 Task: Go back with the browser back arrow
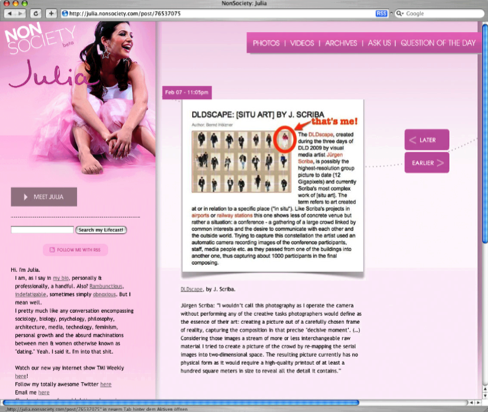(x=10, y=14)
